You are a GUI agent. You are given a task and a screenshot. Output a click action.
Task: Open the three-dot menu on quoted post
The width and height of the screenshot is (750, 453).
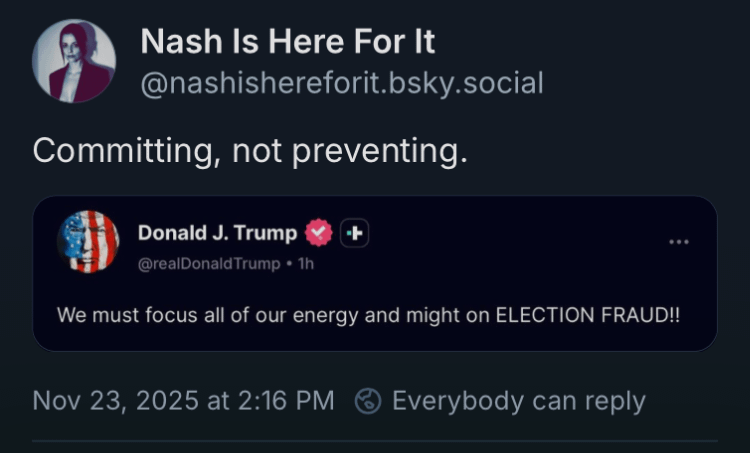click(x=679, y=241)
